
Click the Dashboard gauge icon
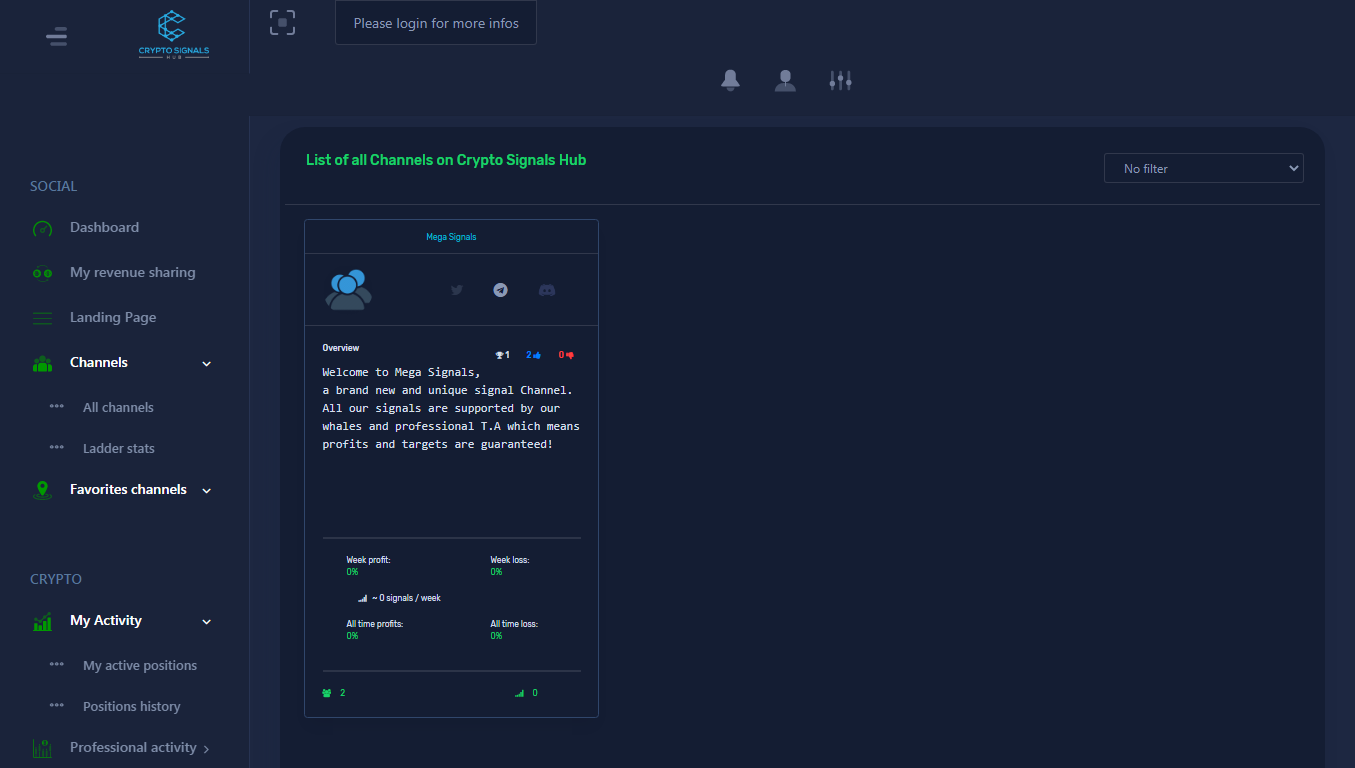(42, 228)
